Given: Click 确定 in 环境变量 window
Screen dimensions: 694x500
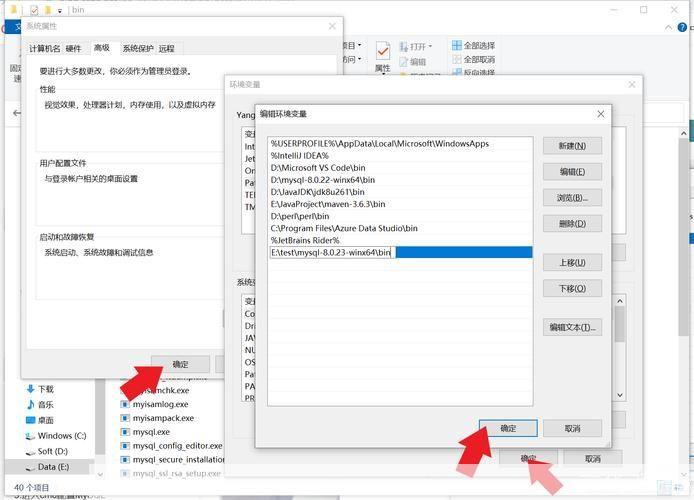Looking at the screenshot, I should coord(528,459).
